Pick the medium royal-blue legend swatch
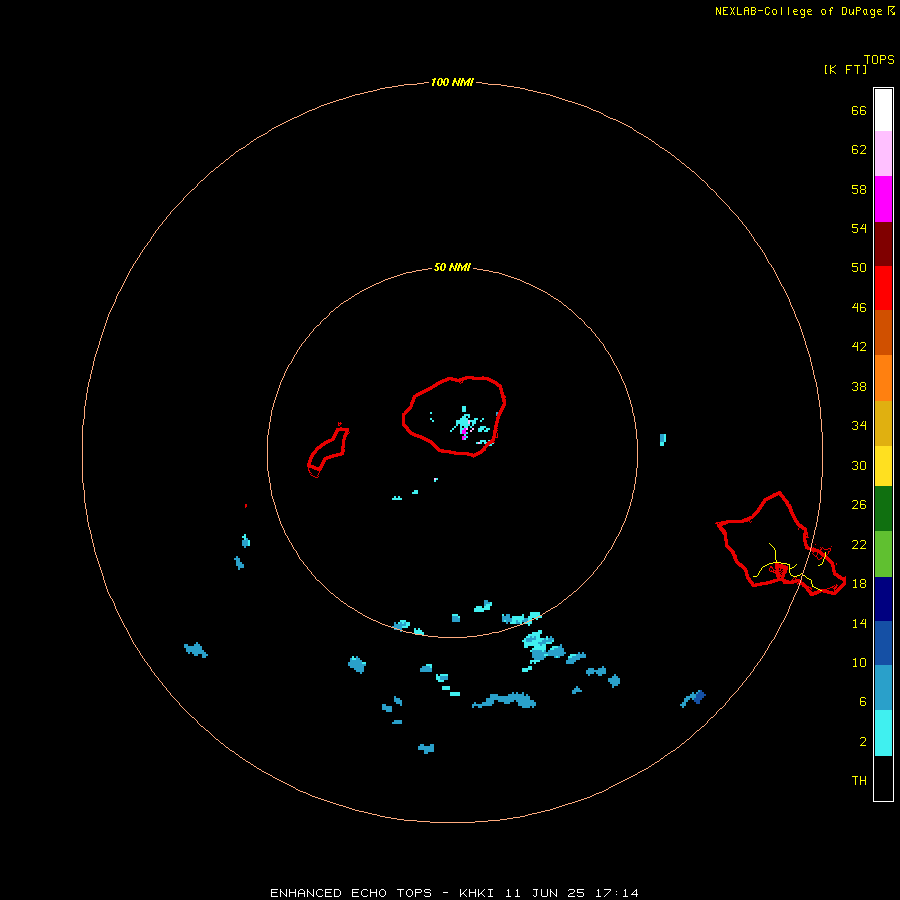900x900 pixels. (883, 643)
